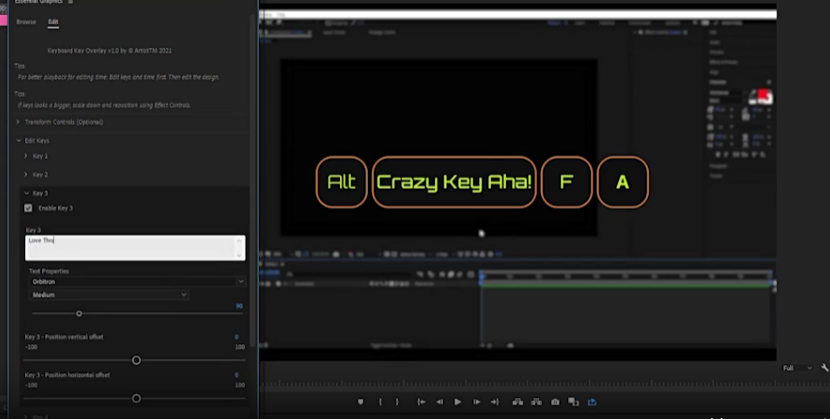Expand the Transform Controls (Optional) group
The width and height of the screenshot is (830, 419).
click(x=18, y=122)
